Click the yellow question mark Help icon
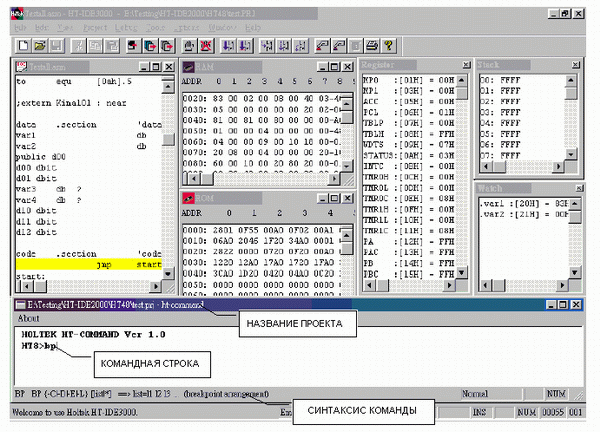This screenshot has height=432, width=600. (388, 46)
